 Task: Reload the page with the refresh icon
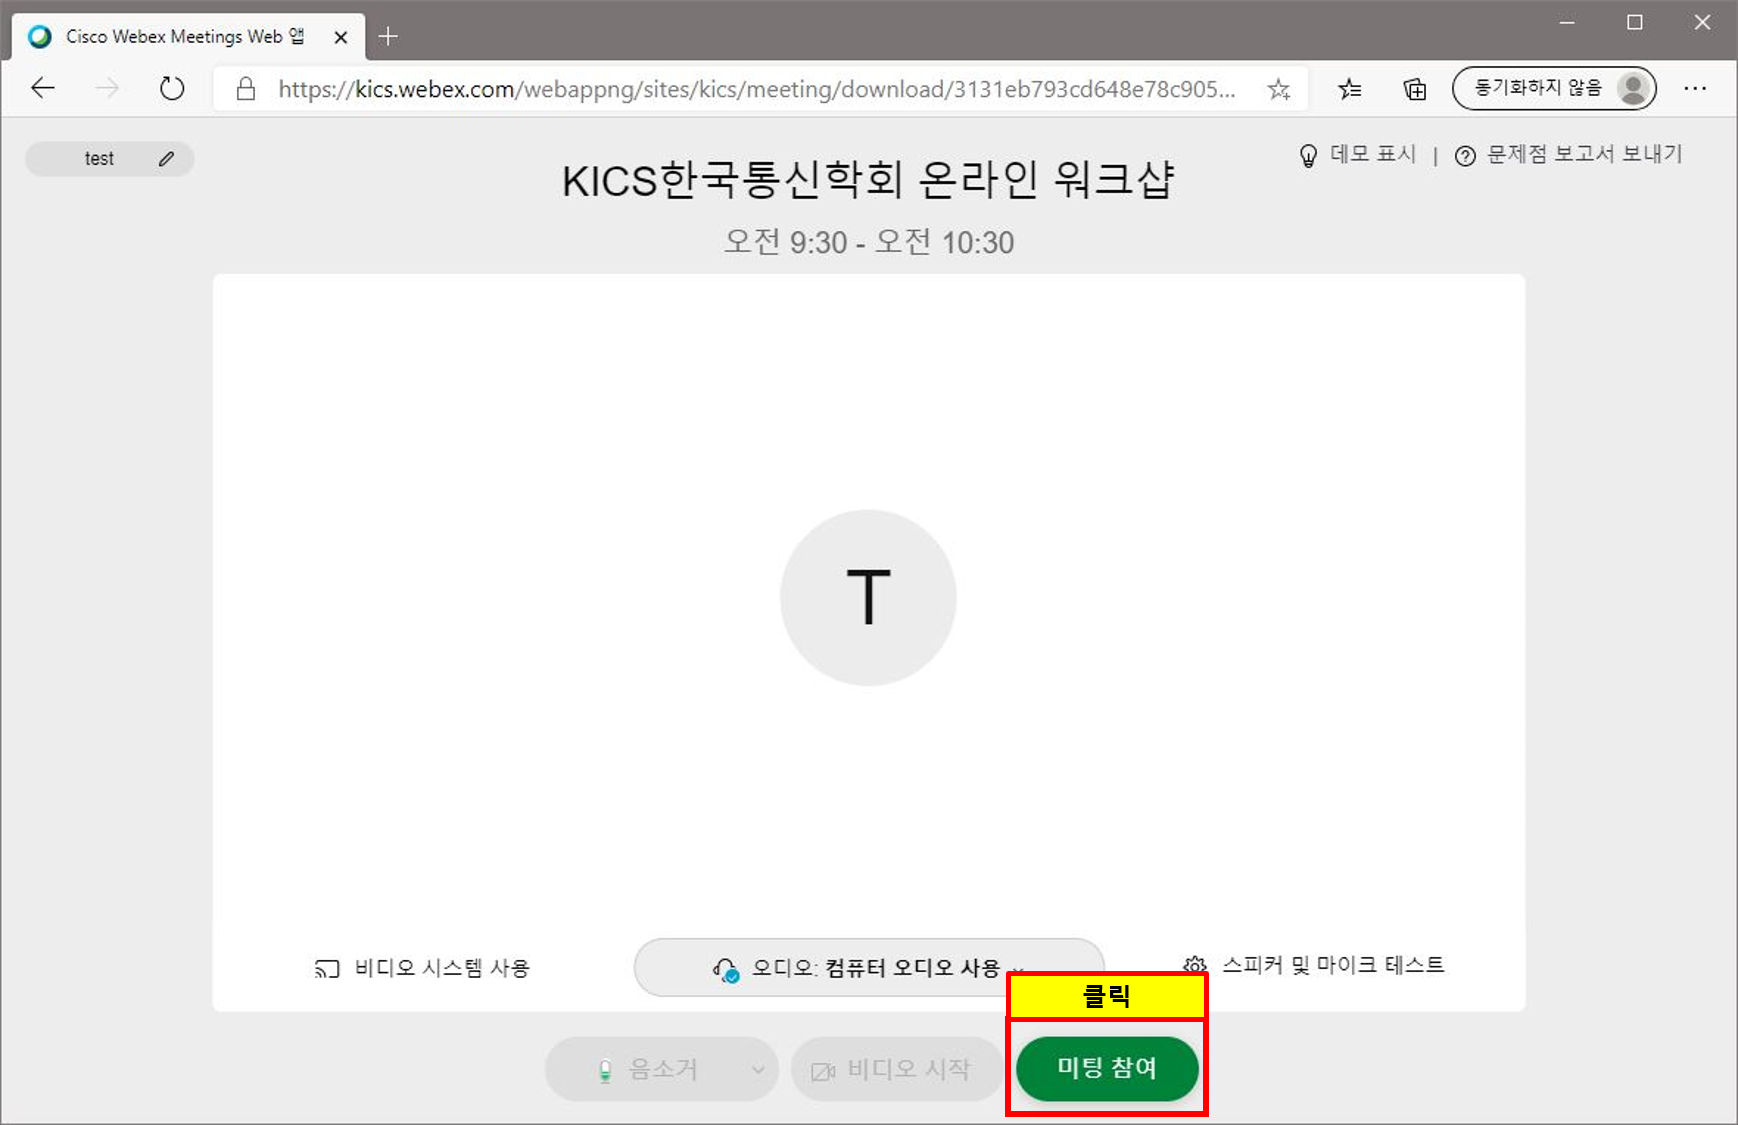(x=172, y=89)
